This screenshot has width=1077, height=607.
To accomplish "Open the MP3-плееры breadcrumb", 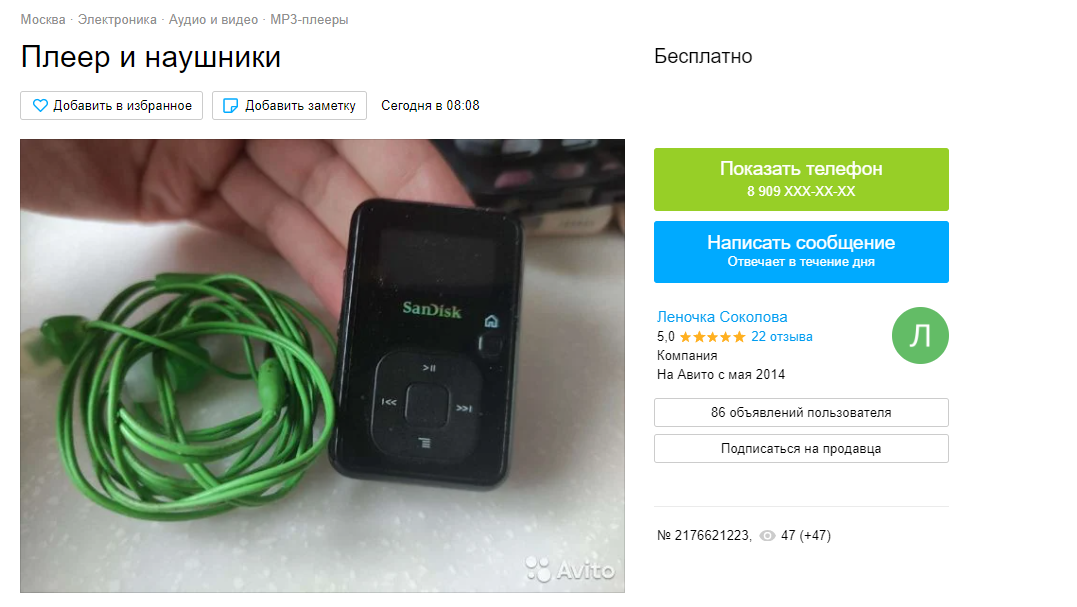I will click(309, 20).
